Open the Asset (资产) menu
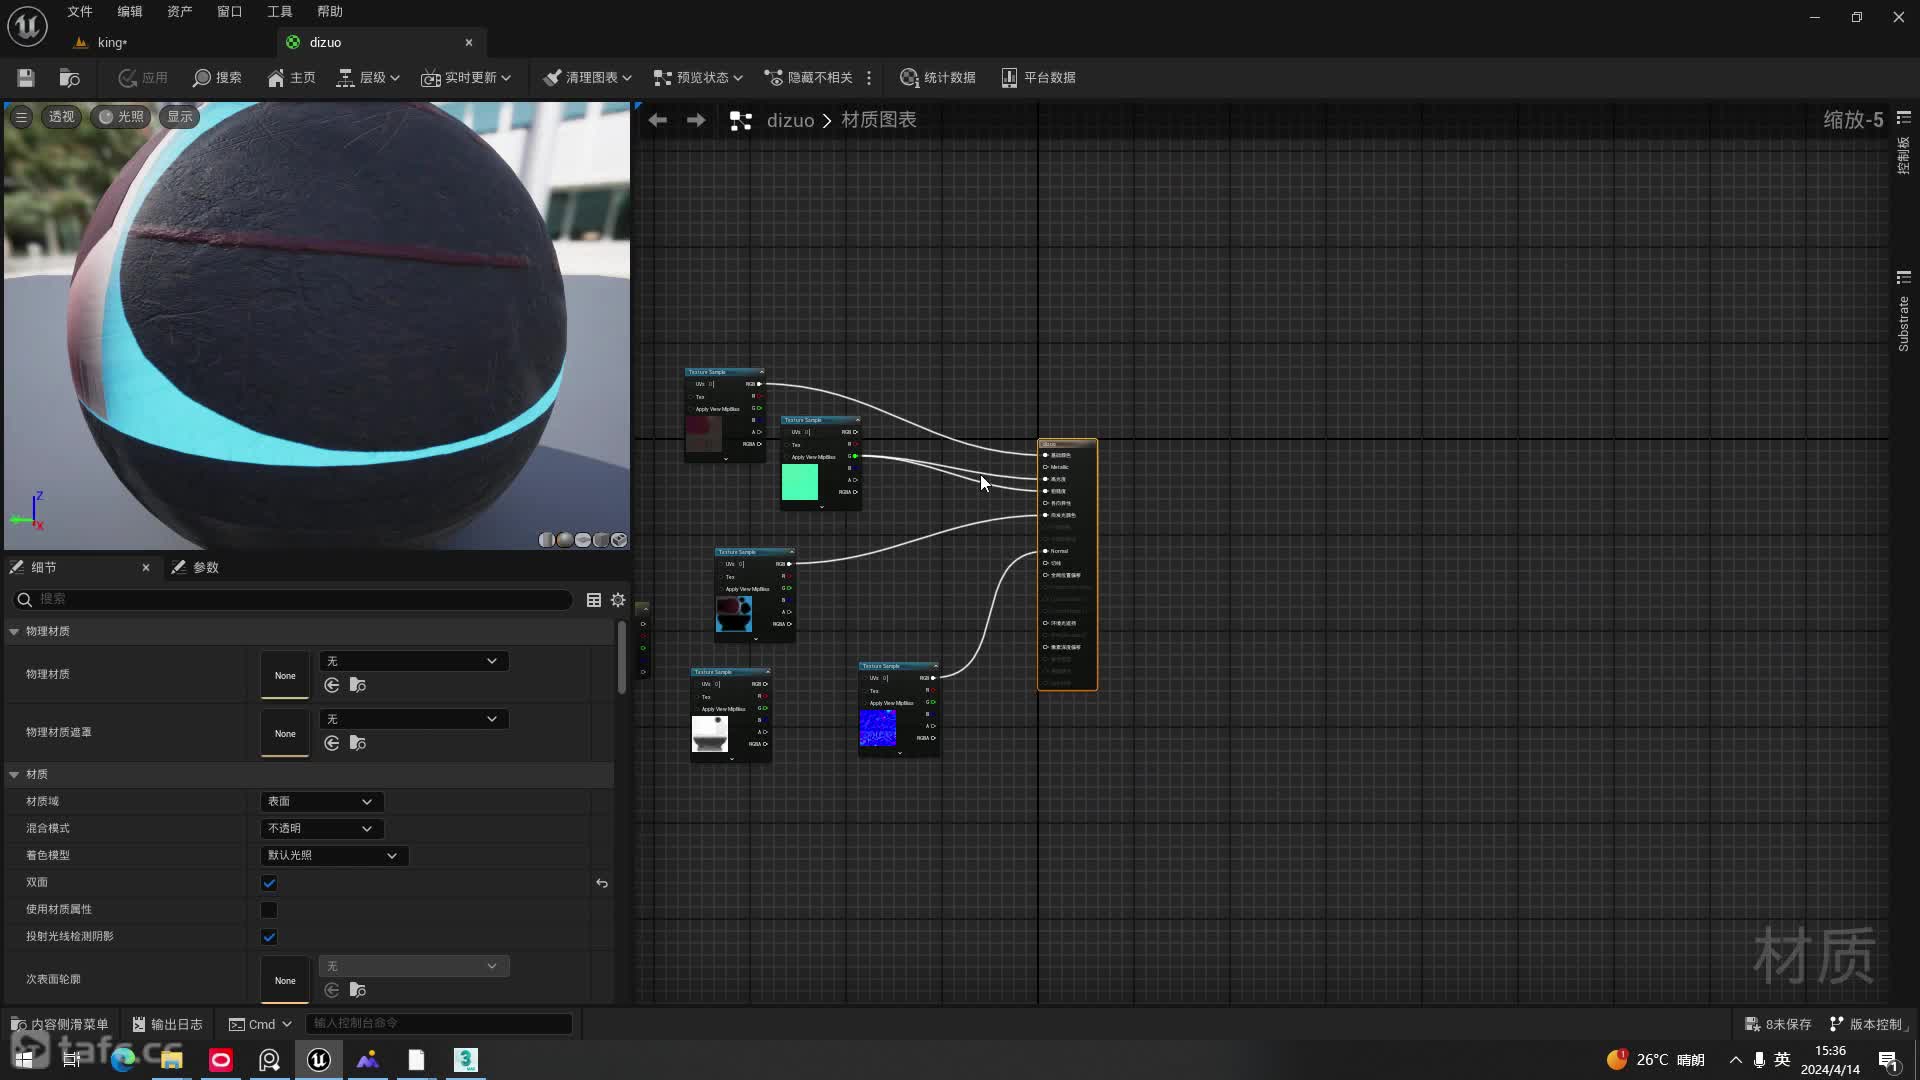Viewport: 1920px width, 1080px height. pos(180,12)
